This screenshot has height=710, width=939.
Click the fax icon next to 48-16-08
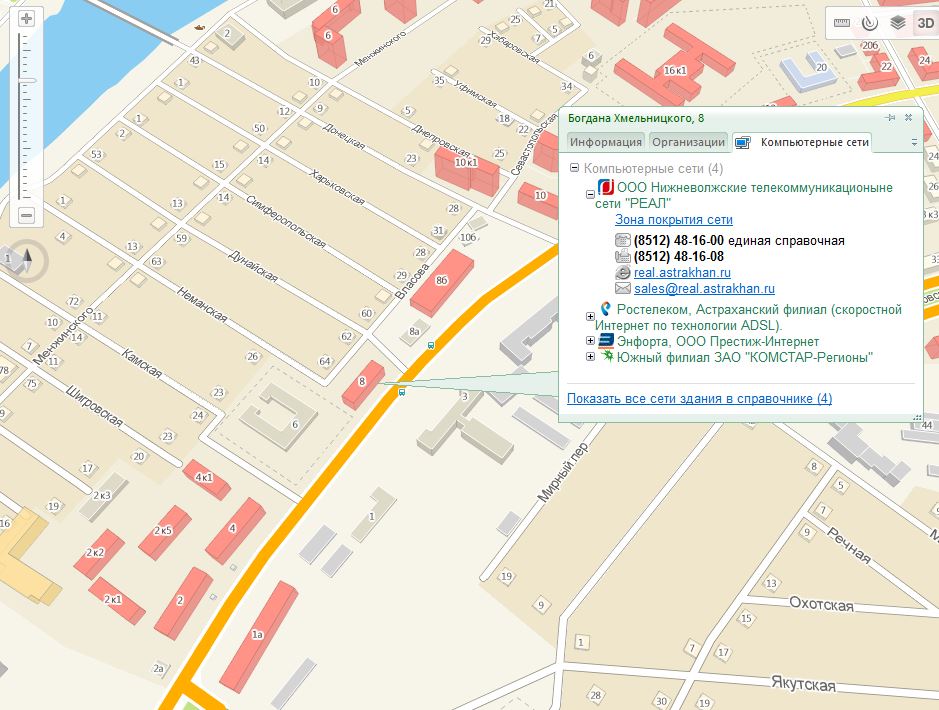click(x=623, y=256)
